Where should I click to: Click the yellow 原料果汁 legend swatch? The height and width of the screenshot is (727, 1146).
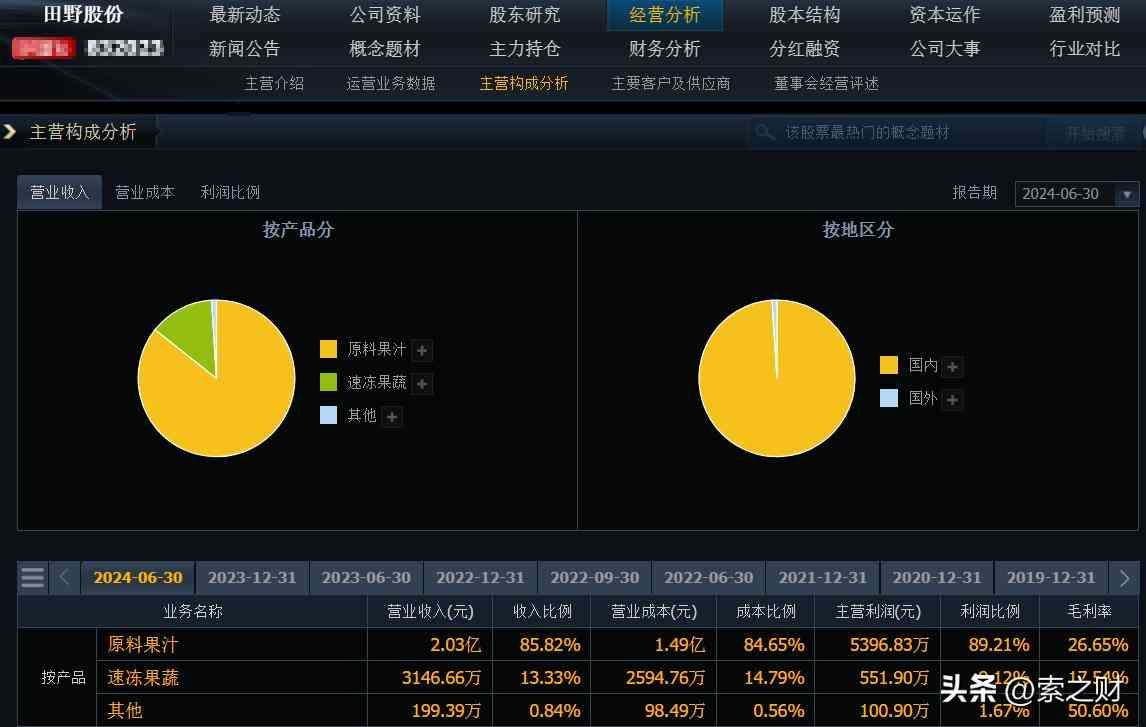click(328, 349)
